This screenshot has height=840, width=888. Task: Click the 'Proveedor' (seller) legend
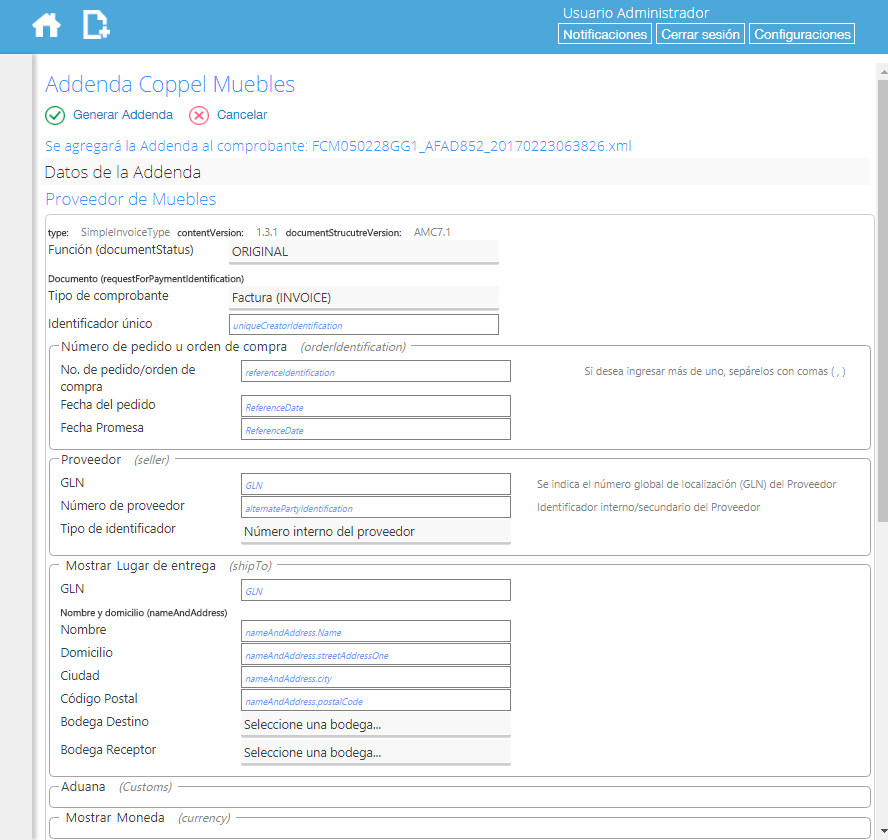click(91, 459)
